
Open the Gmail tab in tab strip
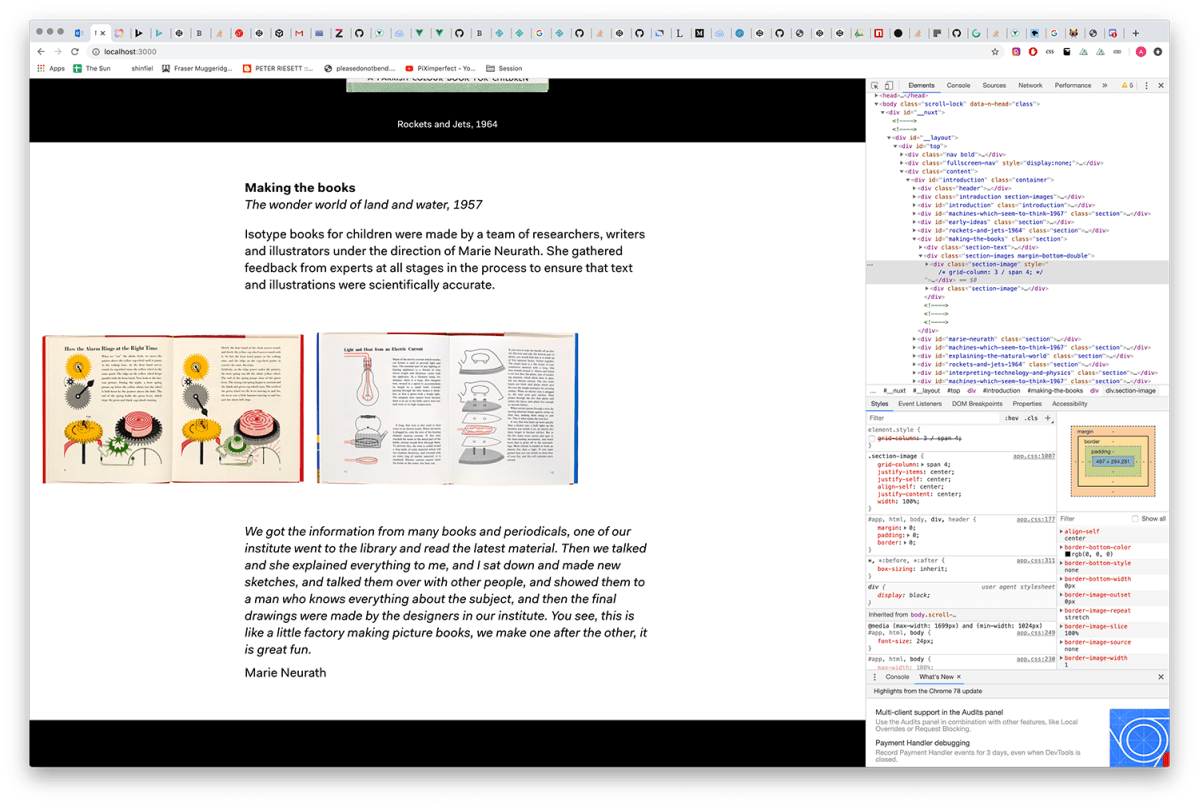pyautogui.click(x=299, y=33)
